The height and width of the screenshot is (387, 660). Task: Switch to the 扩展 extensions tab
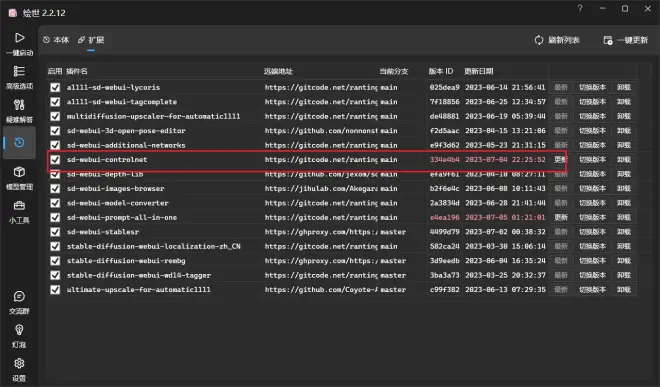[x=91, y=40]
